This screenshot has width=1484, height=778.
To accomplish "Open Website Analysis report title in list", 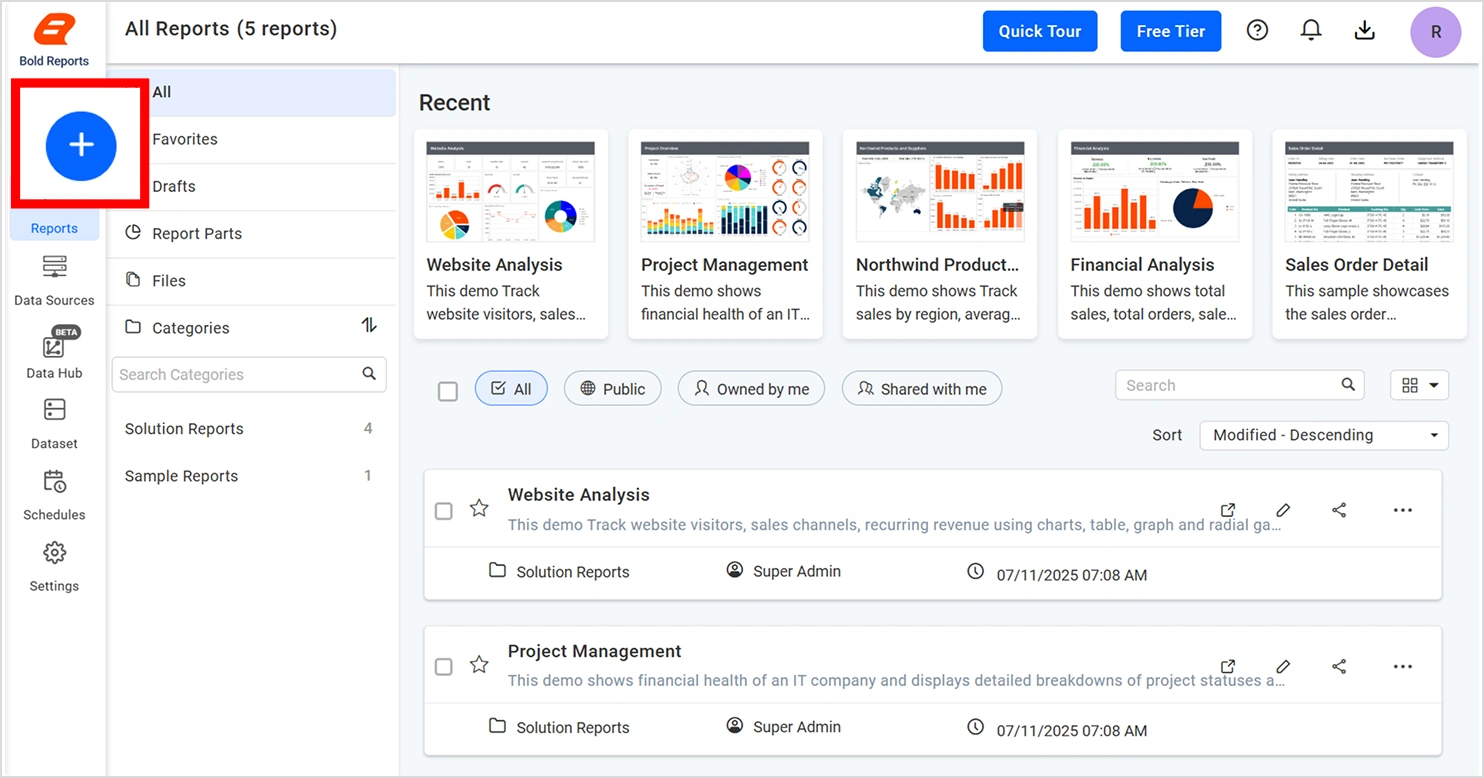I will 578,495.
